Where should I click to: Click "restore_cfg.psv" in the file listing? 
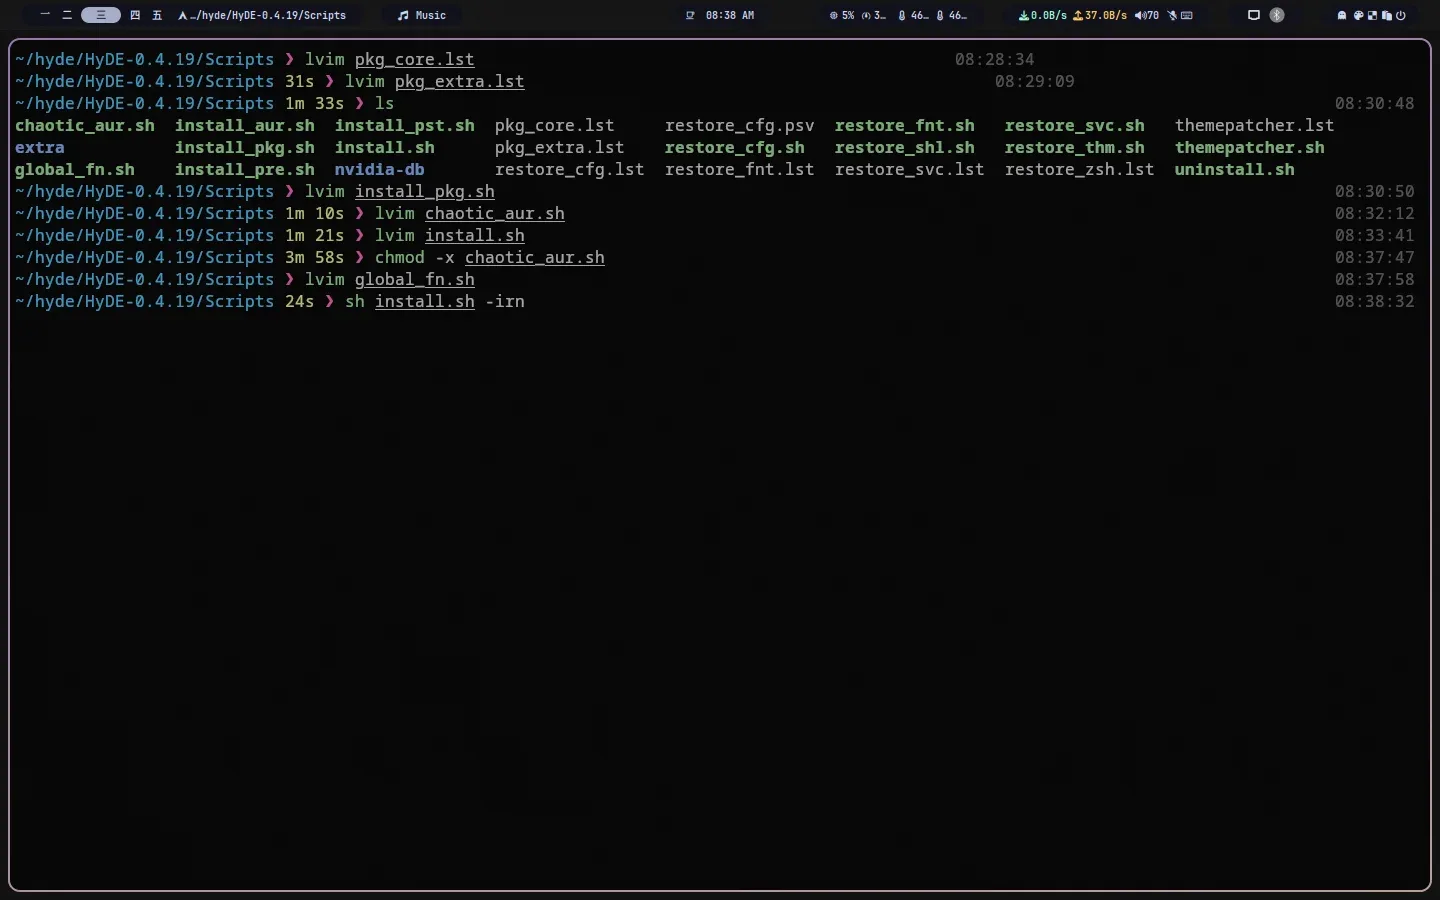pos(740,125)
